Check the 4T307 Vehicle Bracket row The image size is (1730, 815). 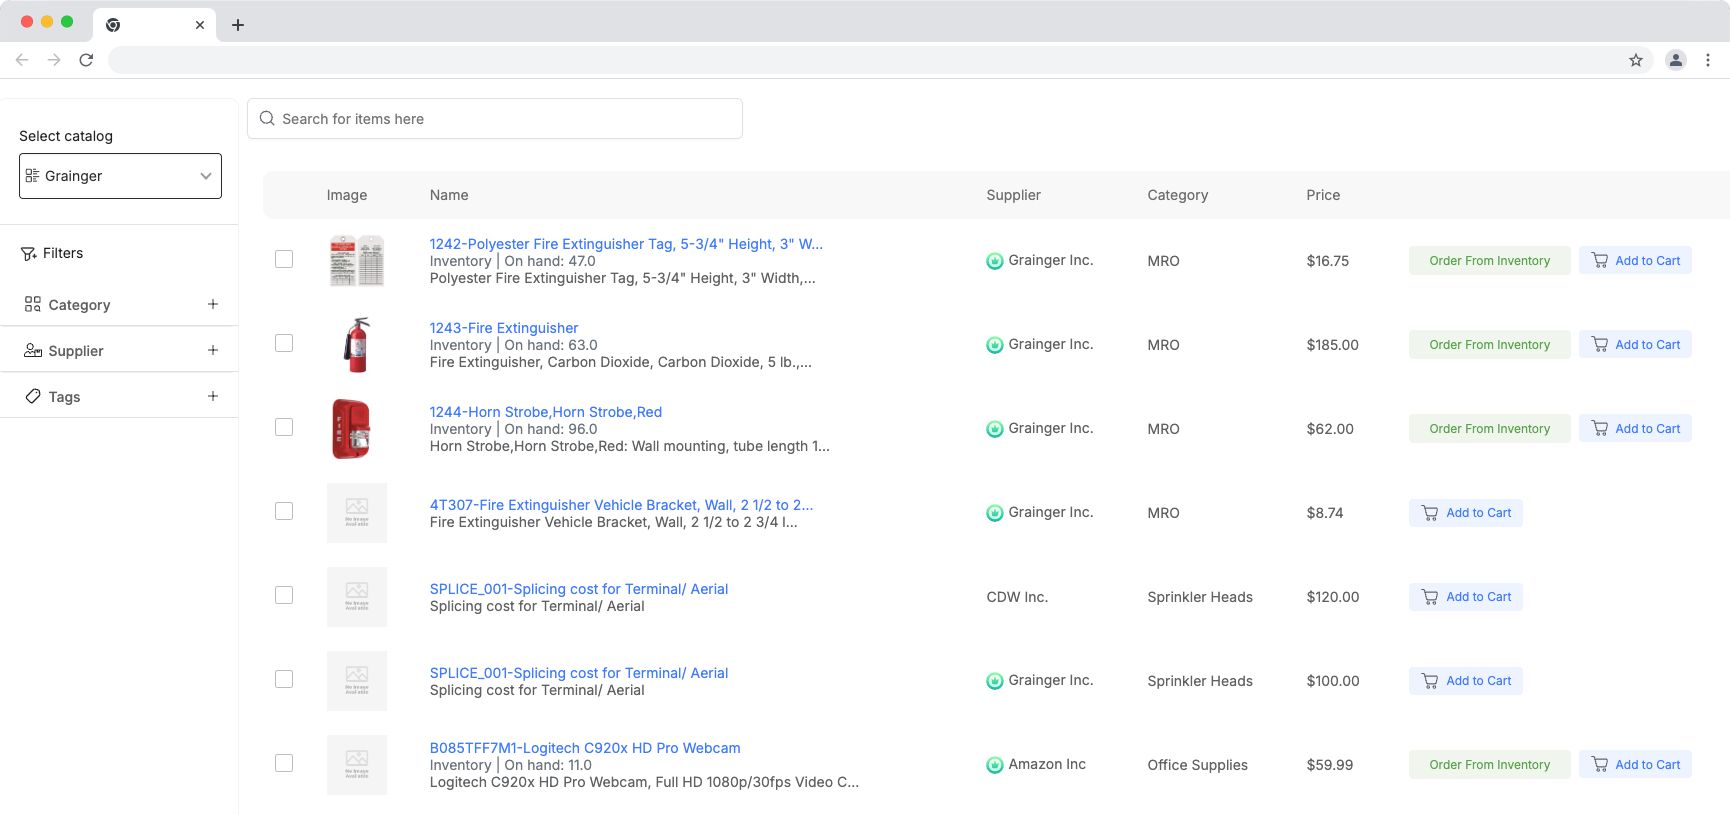pos(284,511)
